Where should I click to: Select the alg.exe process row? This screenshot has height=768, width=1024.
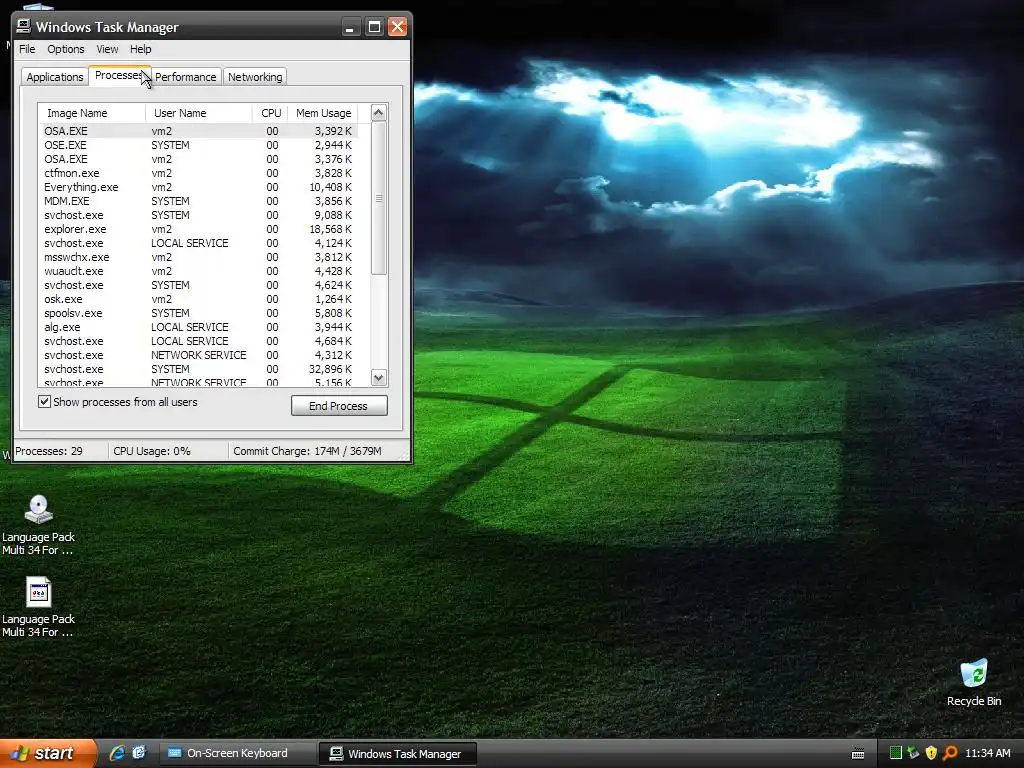point(199,327)
